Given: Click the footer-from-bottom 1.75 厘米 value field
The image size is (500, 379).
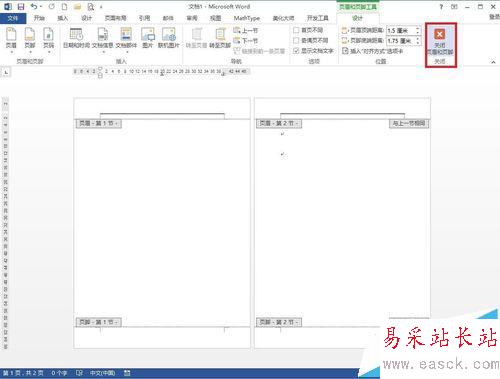Looking at the screenshot, I should [x=400, y=41].
